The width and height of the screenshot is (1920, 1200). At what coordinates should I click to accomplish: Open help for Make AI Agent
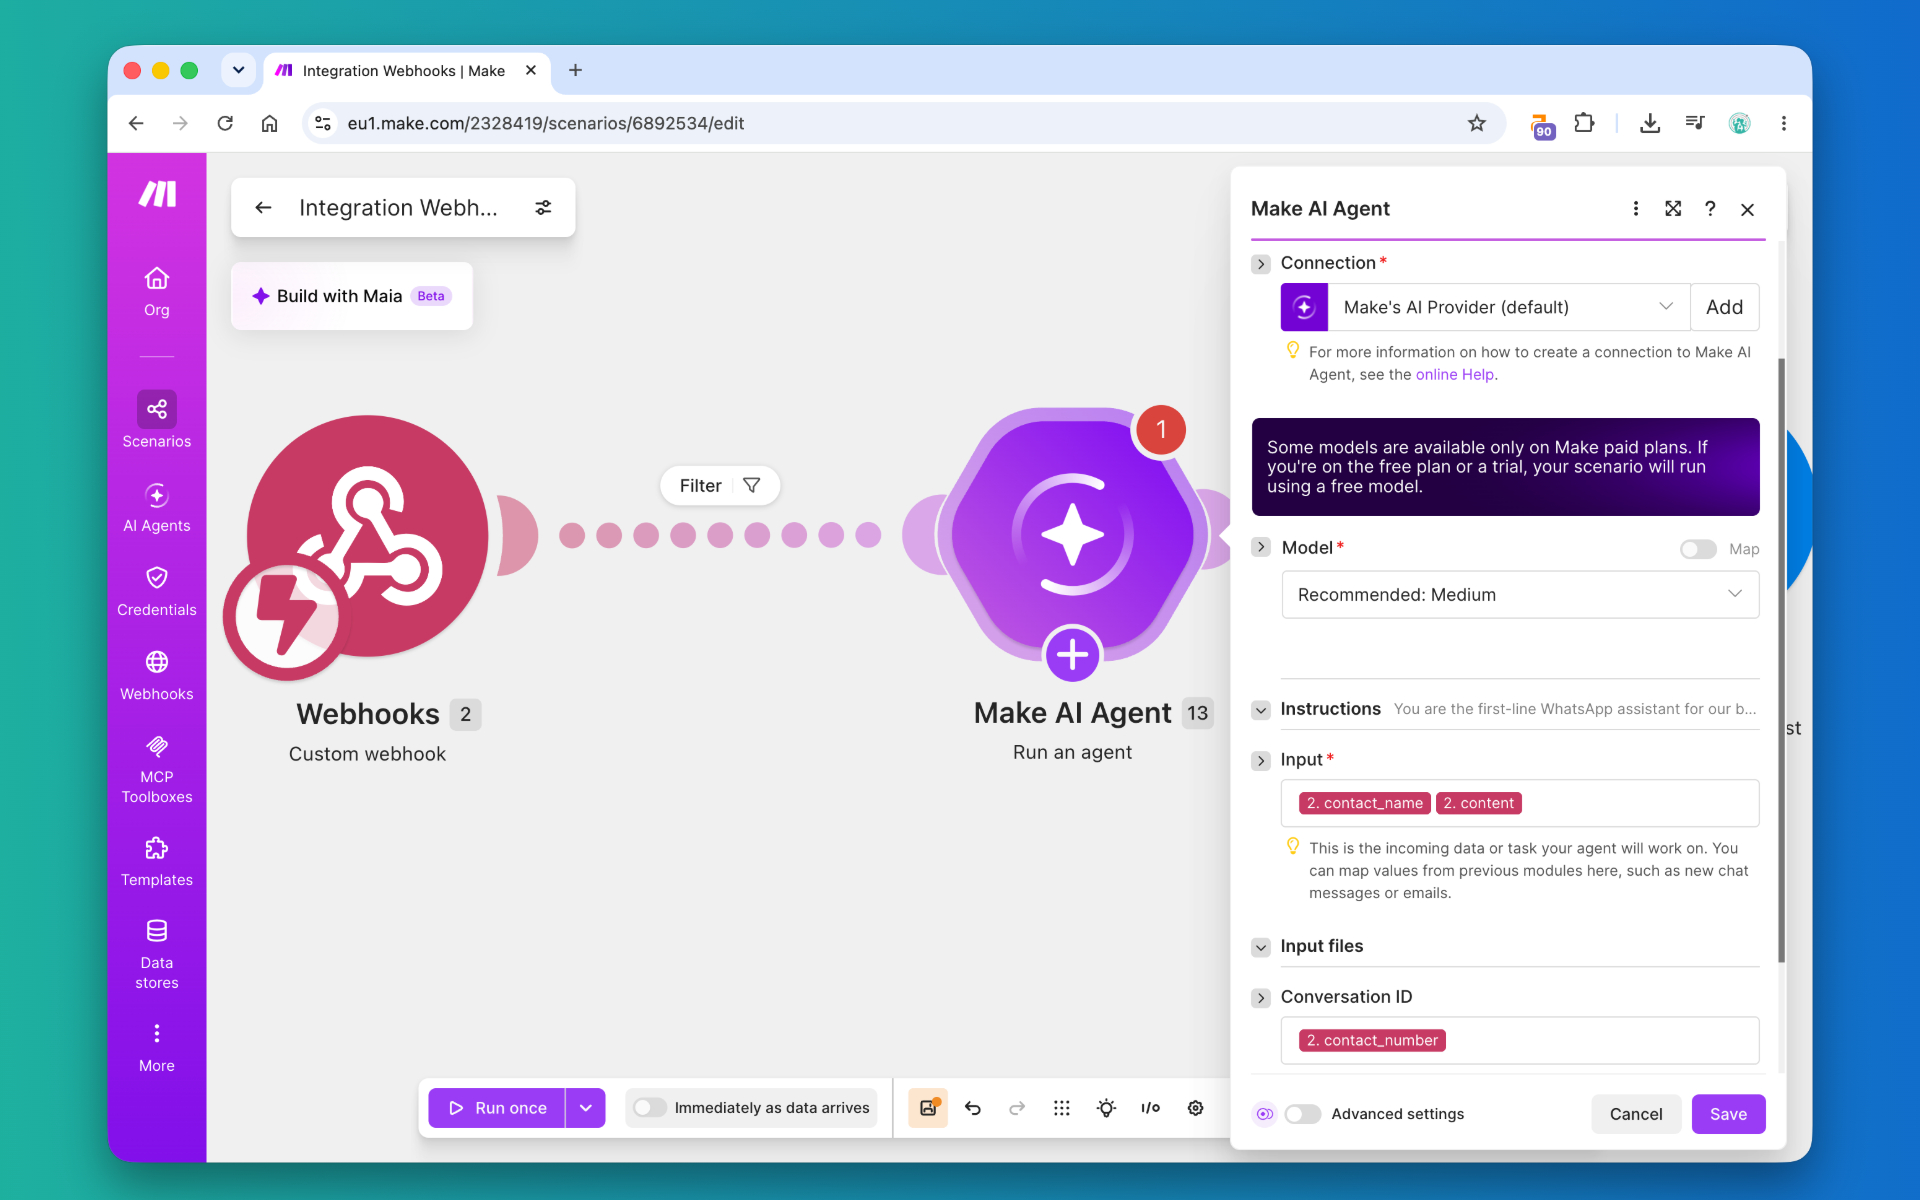pos(1710,208)
